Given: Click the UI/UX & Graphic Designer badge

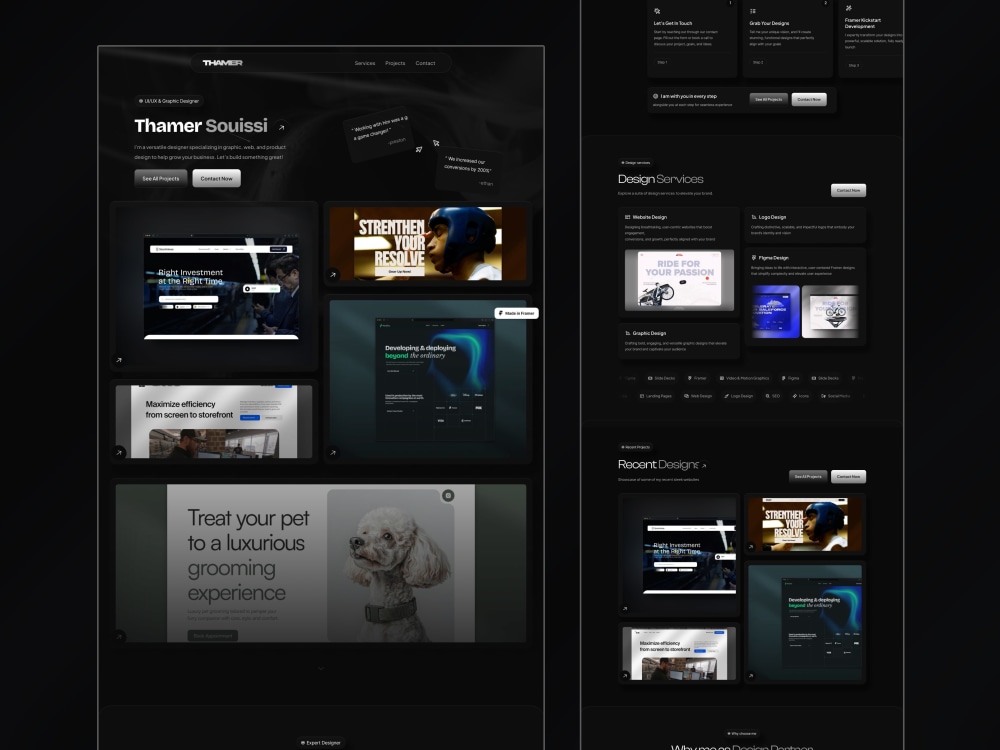Looking at the screenshot, I should click(x=169, y=101).
